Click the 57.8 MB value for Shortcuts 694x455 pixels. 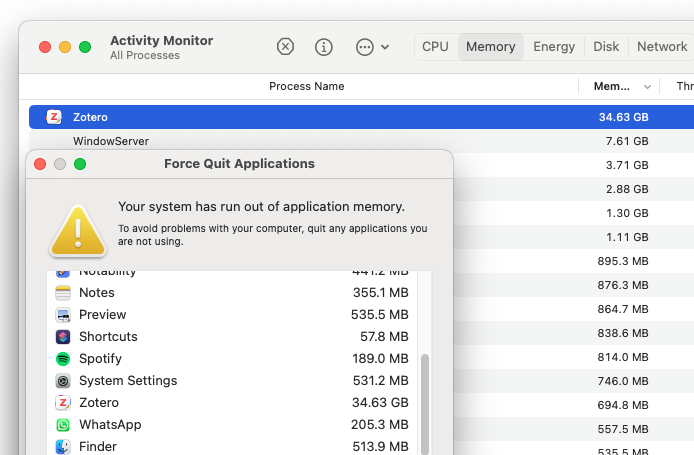[384, 336]
